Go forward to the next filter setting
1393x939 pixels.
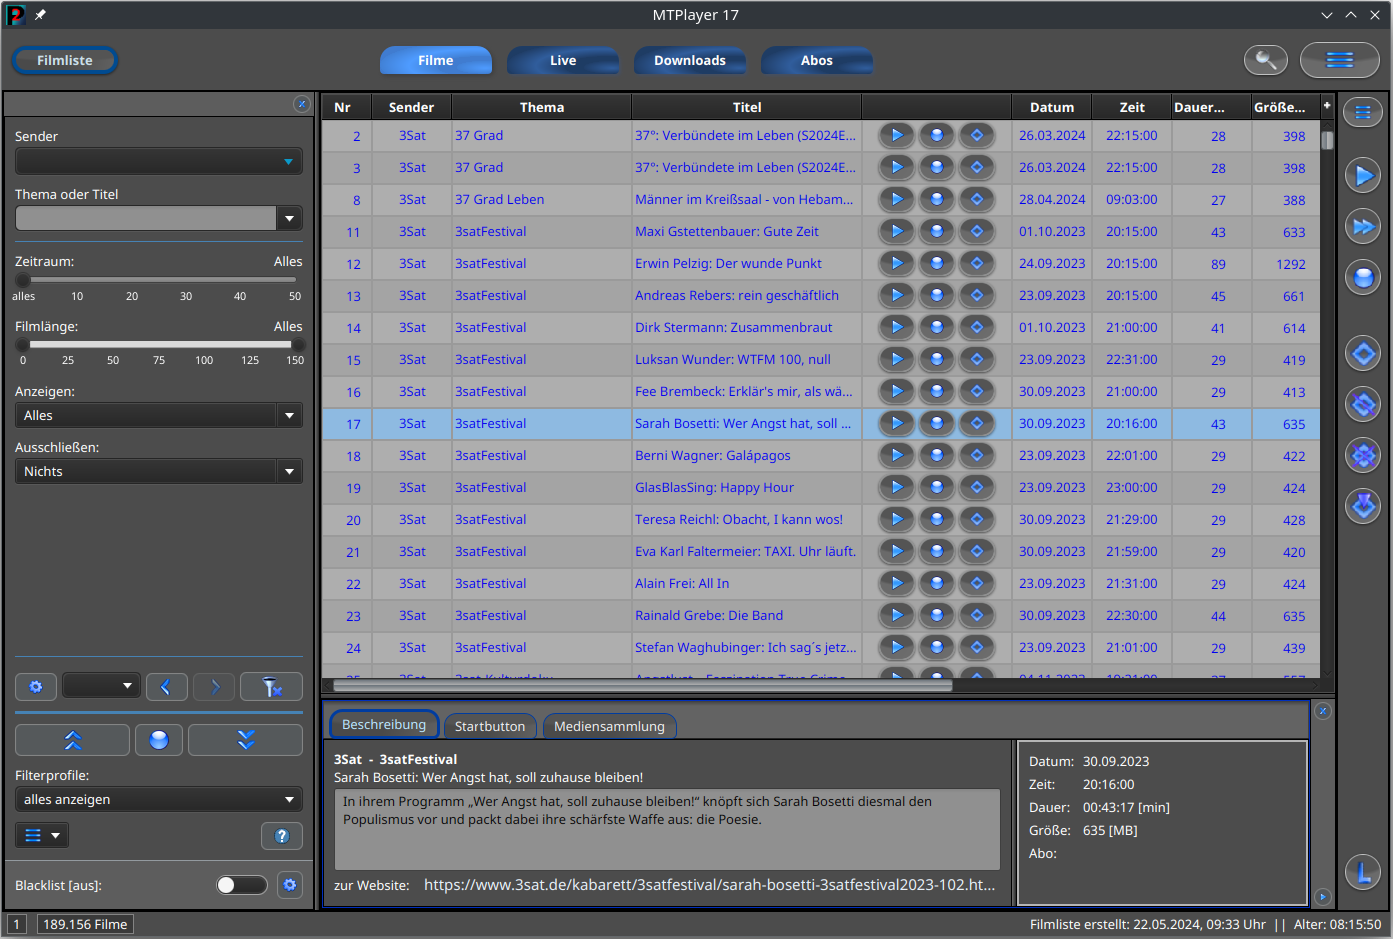pos(214,686)
